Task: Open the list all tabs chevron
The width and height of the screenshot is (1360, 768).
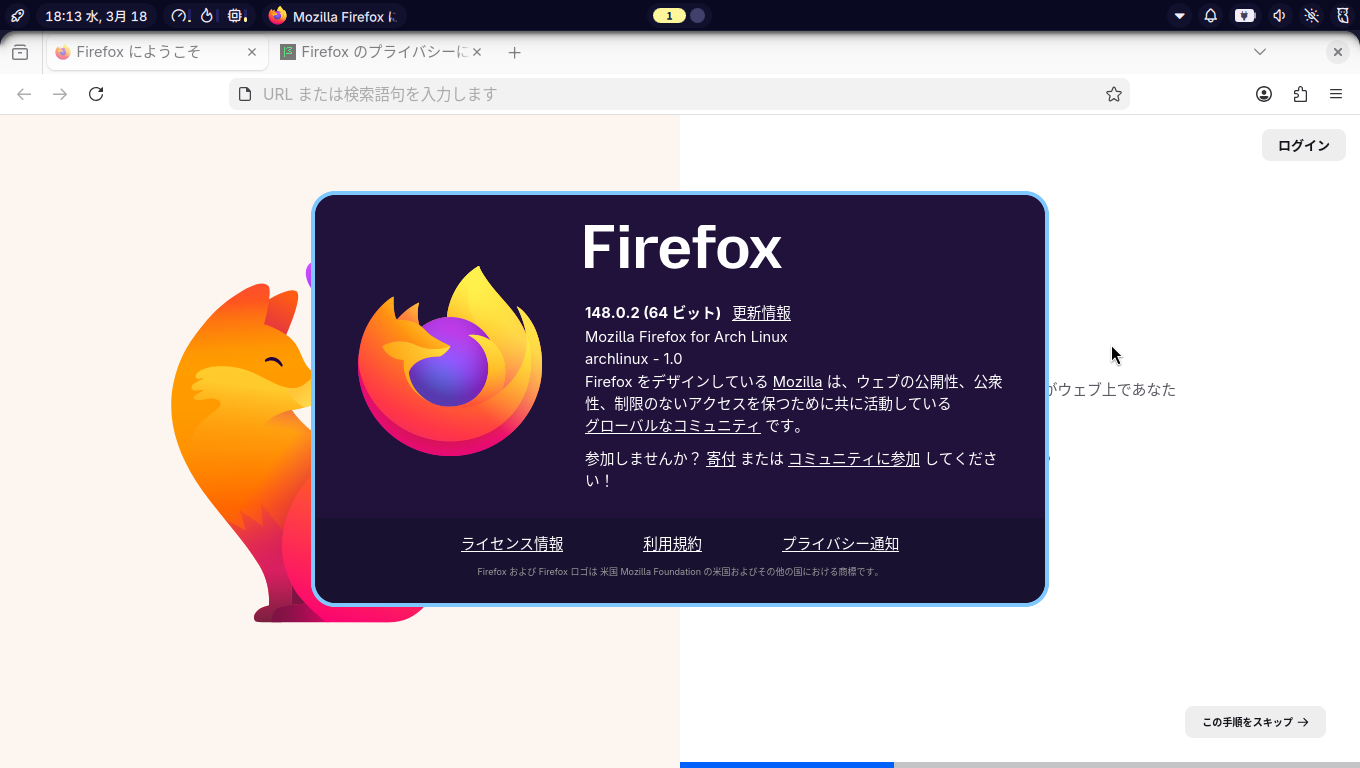Action: (x=1260, y=52)
